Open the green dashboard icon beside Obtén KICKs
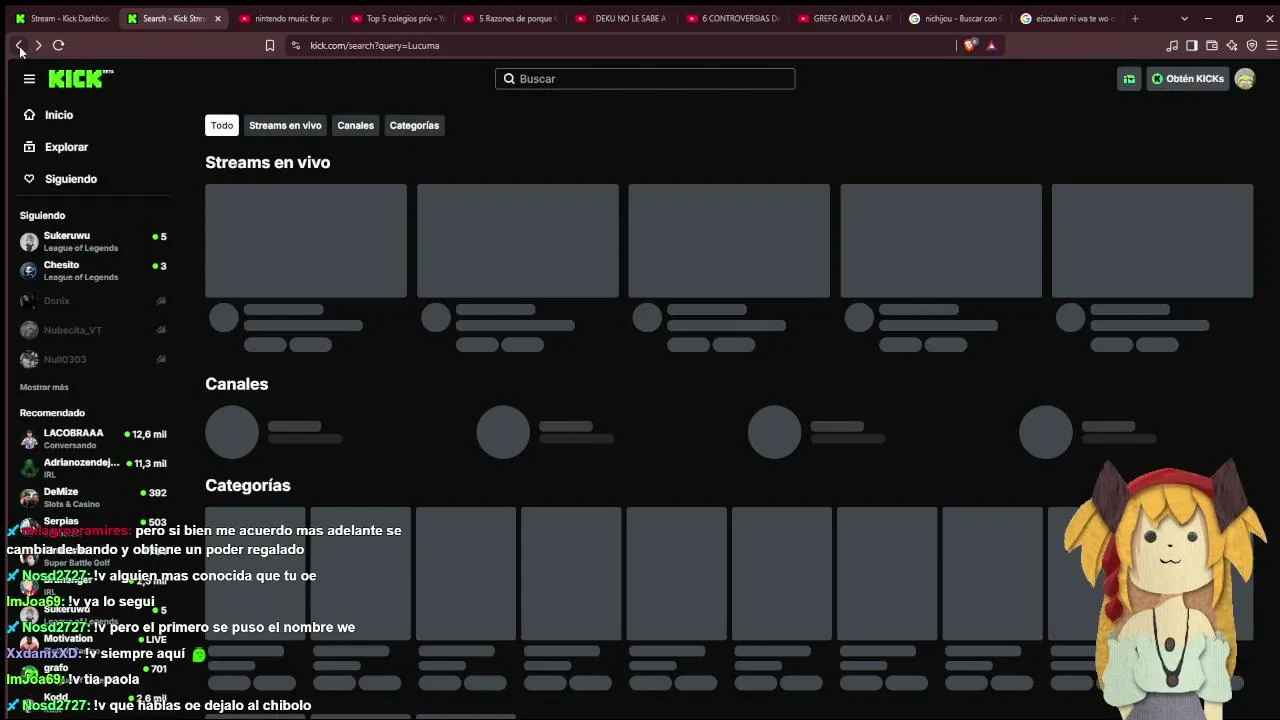 pos(1129,79)
